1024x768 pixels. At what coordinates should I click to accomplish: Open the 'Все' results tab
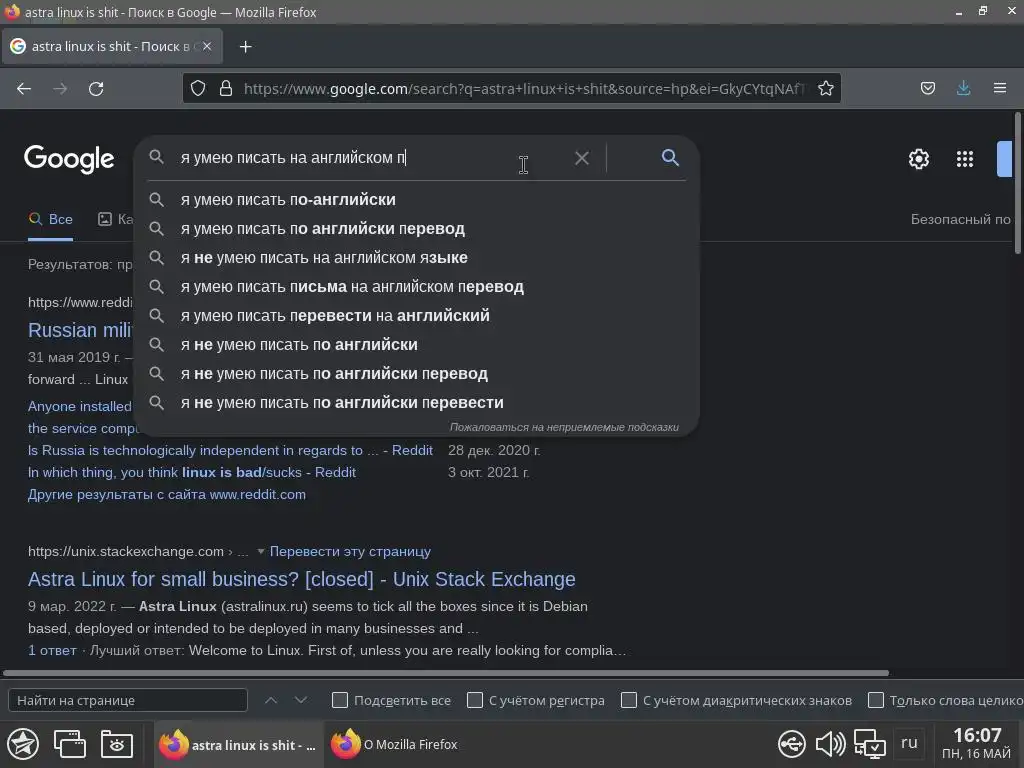coord(50,219)
